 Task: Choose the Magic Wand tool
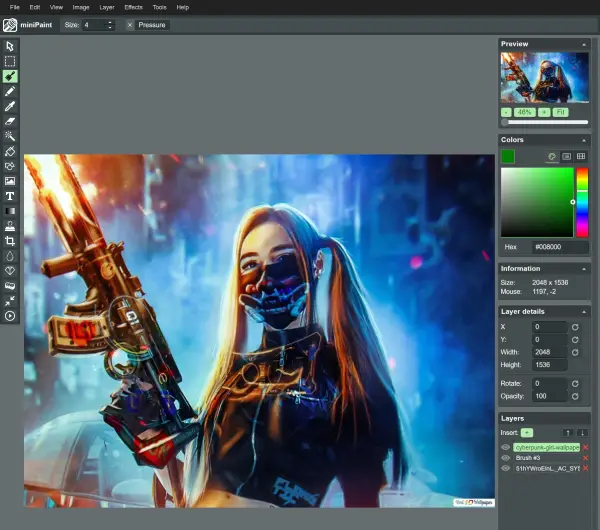click(10, 136)
